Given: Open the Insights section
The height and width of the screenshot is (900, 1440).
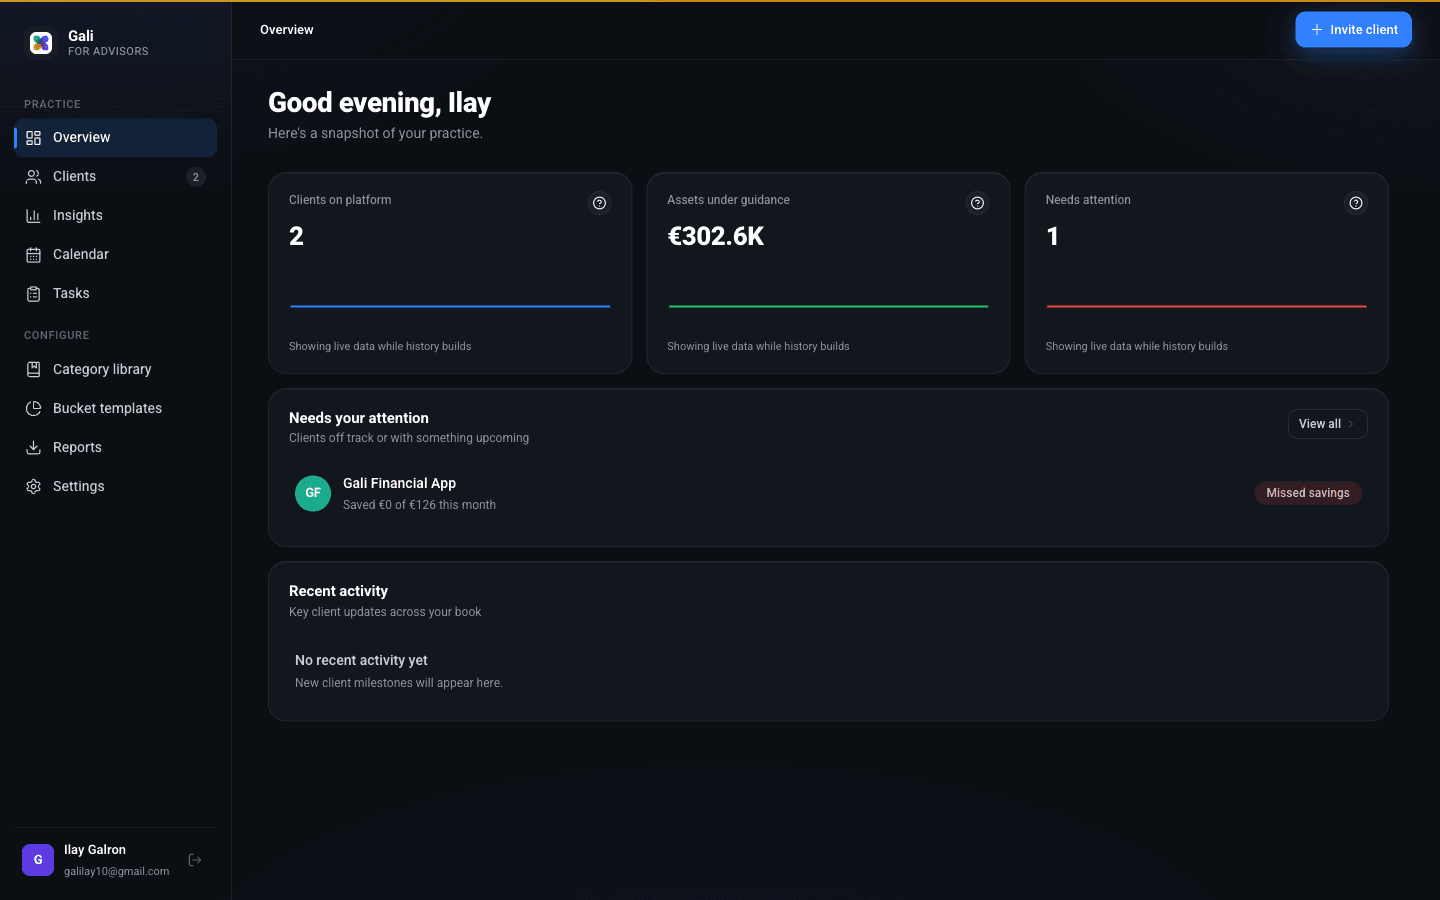Looking at the screenshot, I should pos(116,216).
